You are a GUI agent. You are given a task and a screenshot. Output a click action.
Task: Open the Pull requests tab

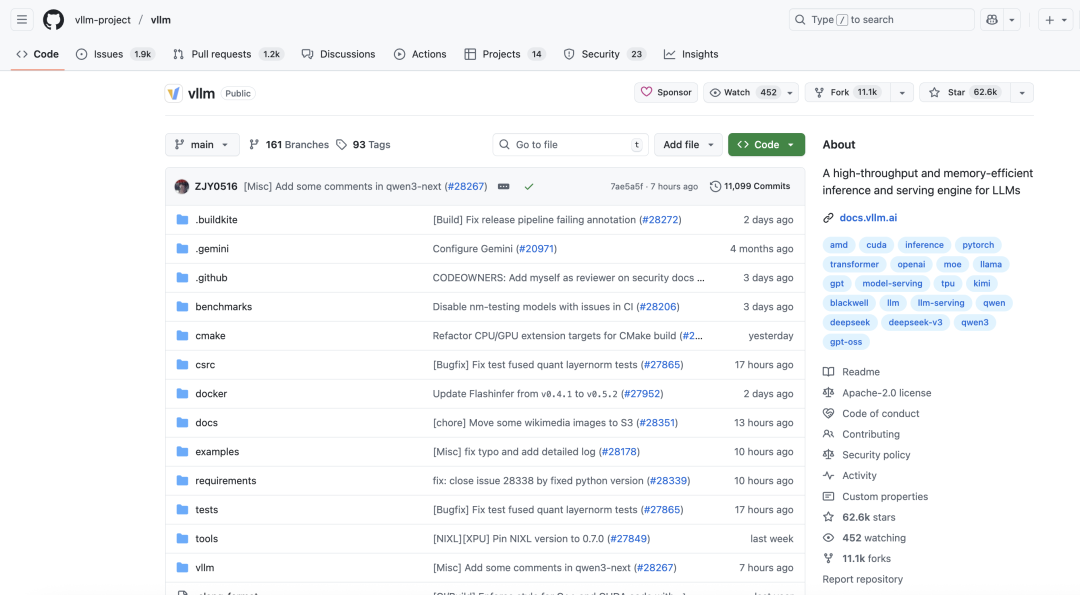pos(228,54)
